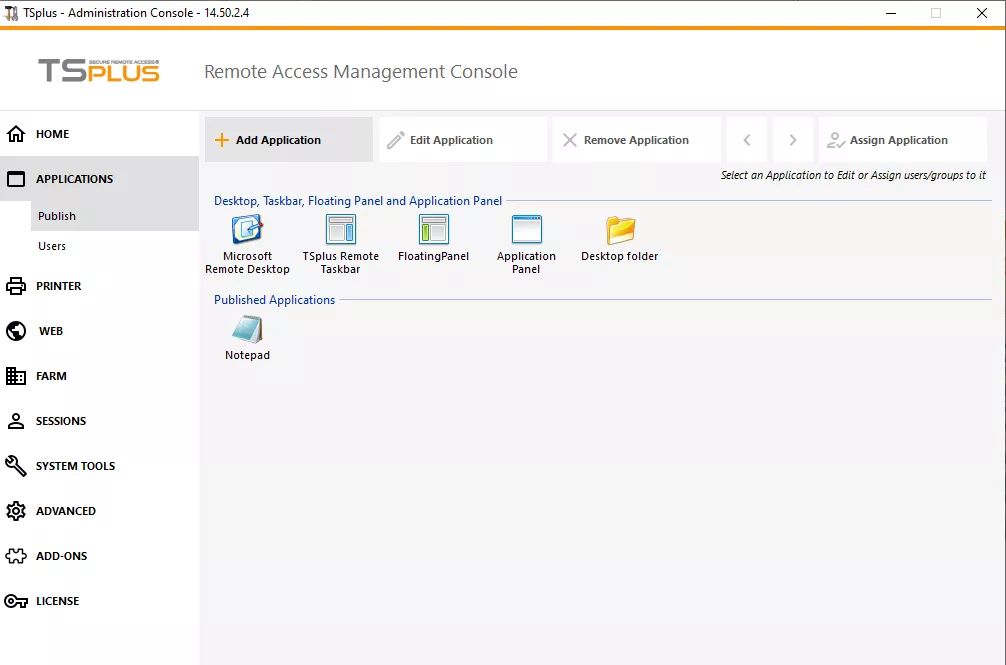Open the Sessions section
Image resolution: width=1006 pixels, height=665 pixels.
pos(60,421)
